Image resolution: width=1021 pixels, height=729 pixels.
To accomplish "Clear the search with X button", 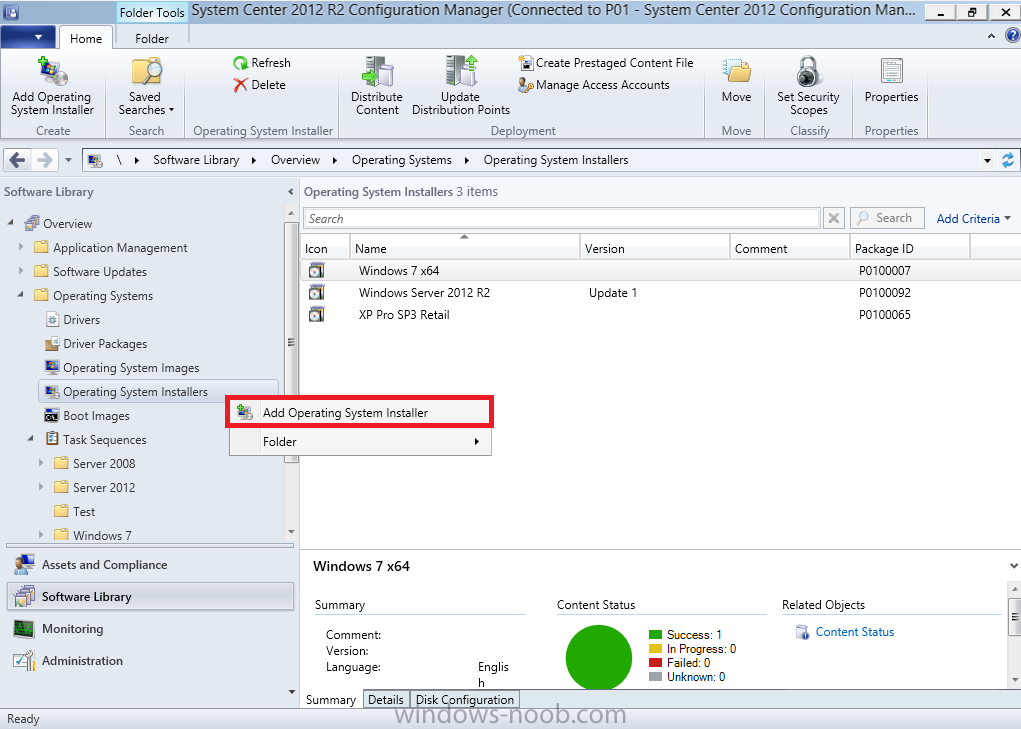I will coord(833,218).
